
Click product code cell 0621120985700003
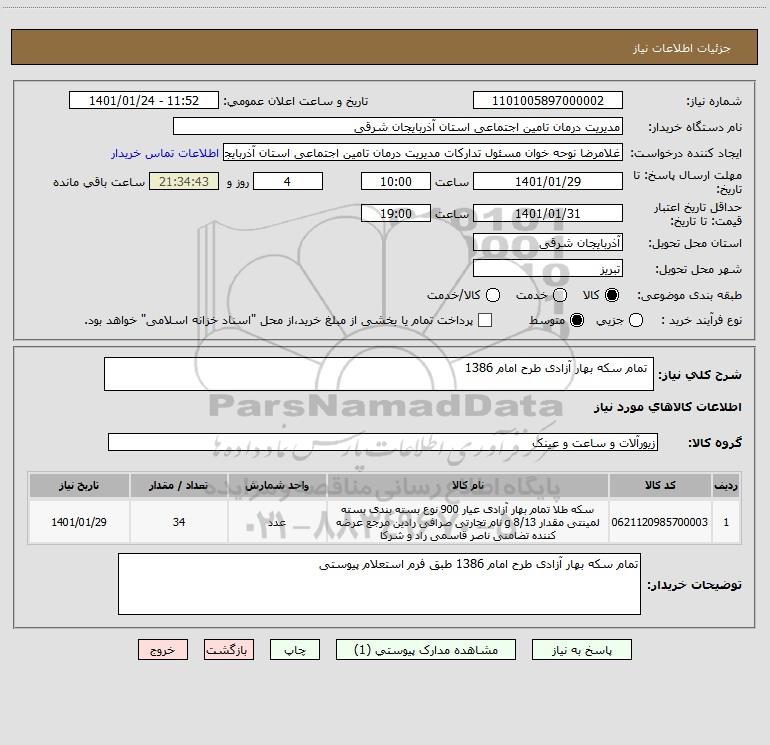pyautogui.click(x=660, y=522)
